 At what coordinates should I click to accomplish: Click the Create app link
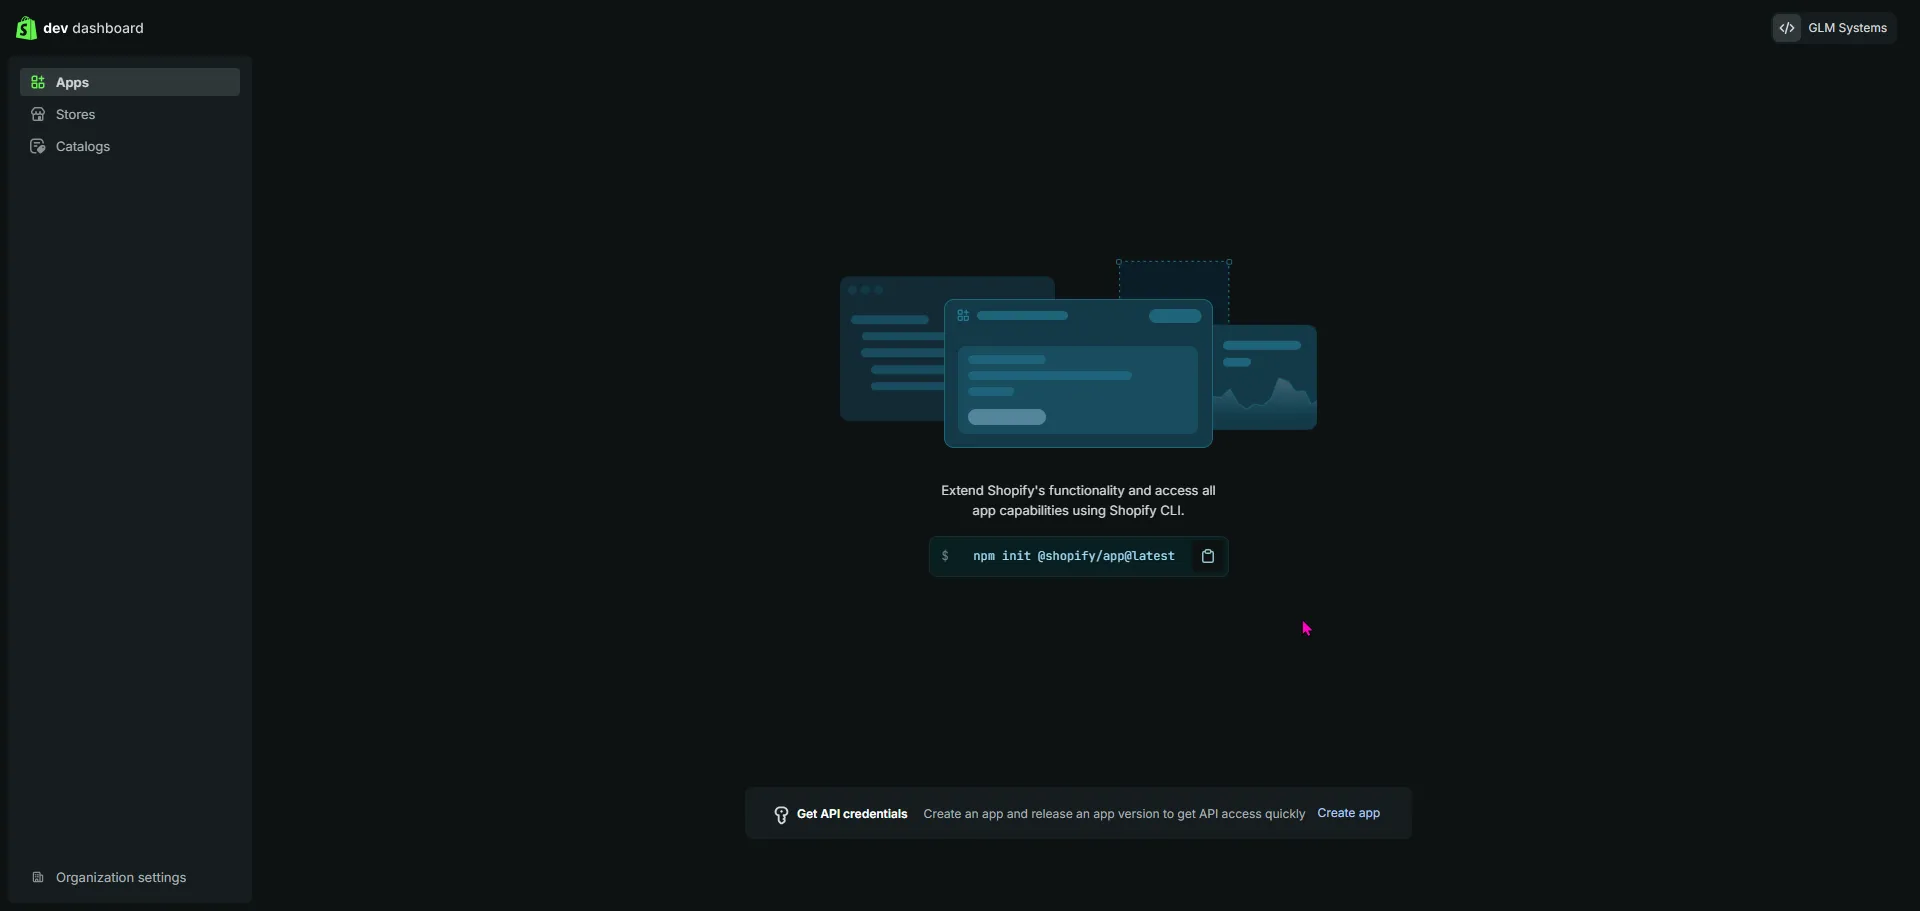tap(1348, 813)
